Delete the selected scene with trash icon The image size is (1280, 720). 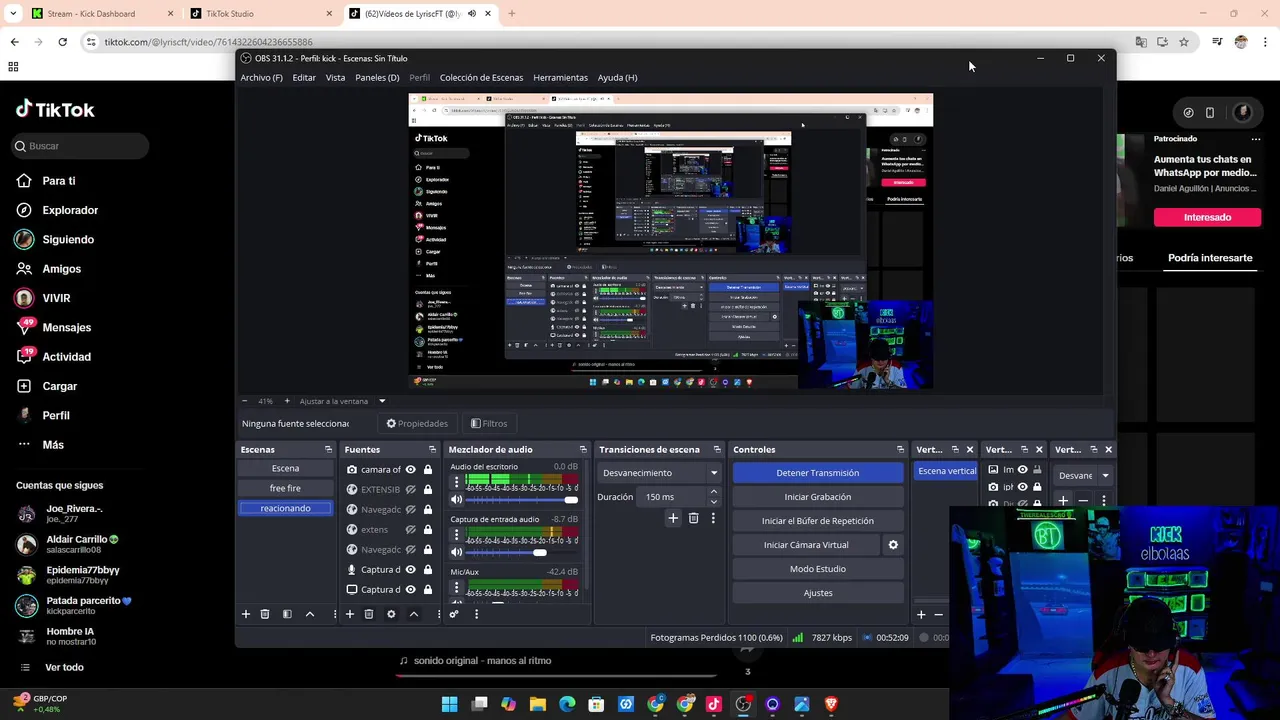(265, 614)
